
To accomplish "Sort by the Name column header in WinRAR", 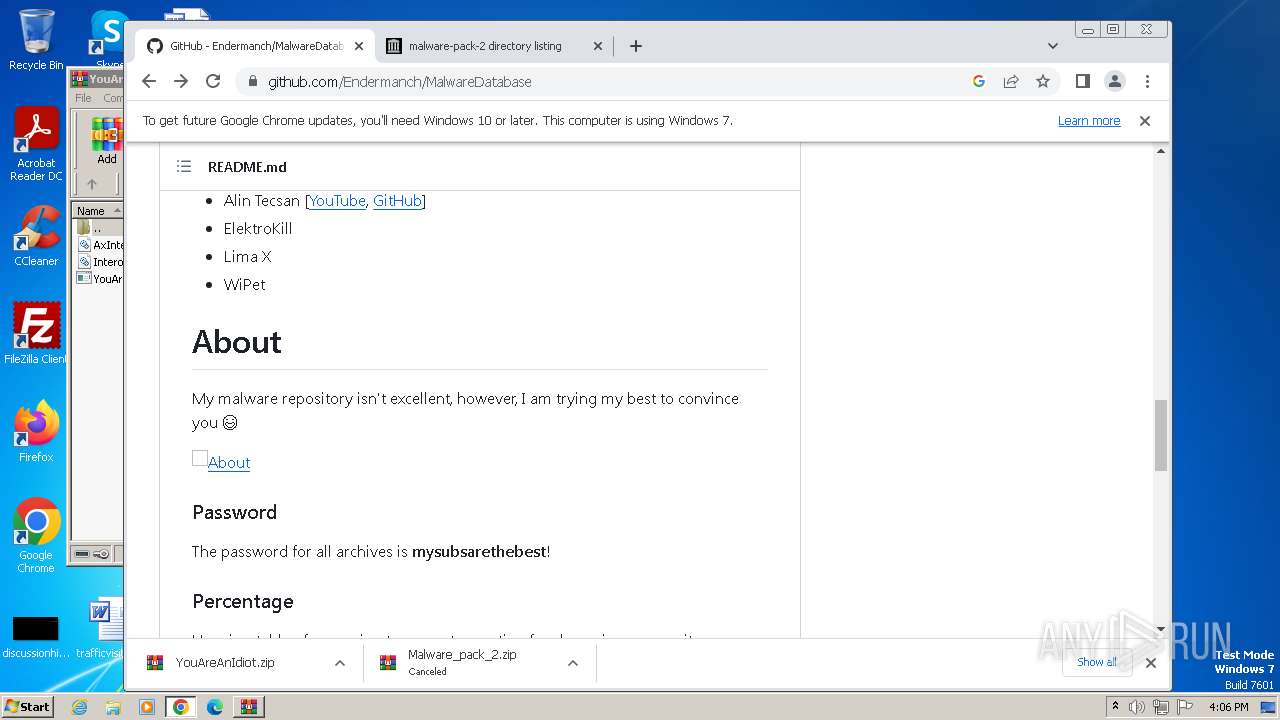I will [x=98, y=210].
